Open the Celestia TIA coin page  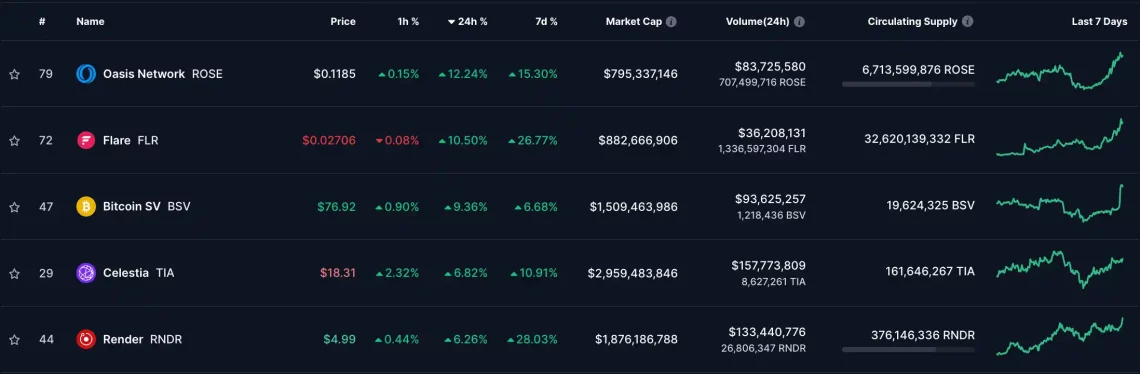click(125, 273)
